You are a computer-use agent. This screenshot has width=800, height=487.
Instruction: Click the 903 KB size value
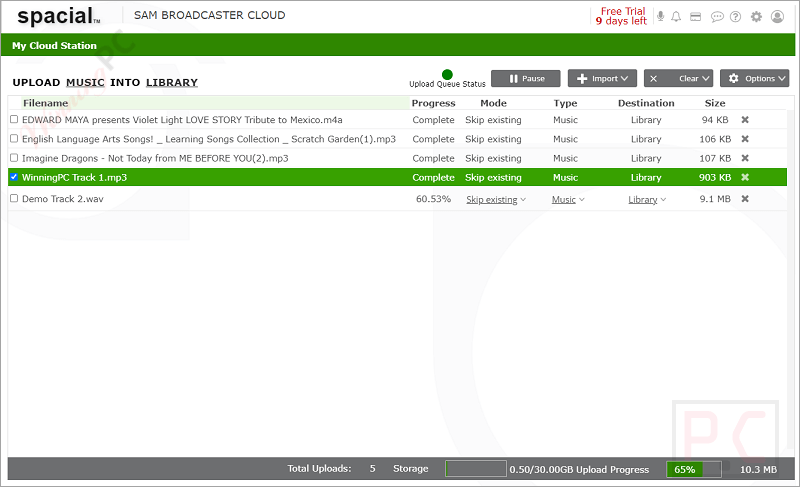[715, 177]
